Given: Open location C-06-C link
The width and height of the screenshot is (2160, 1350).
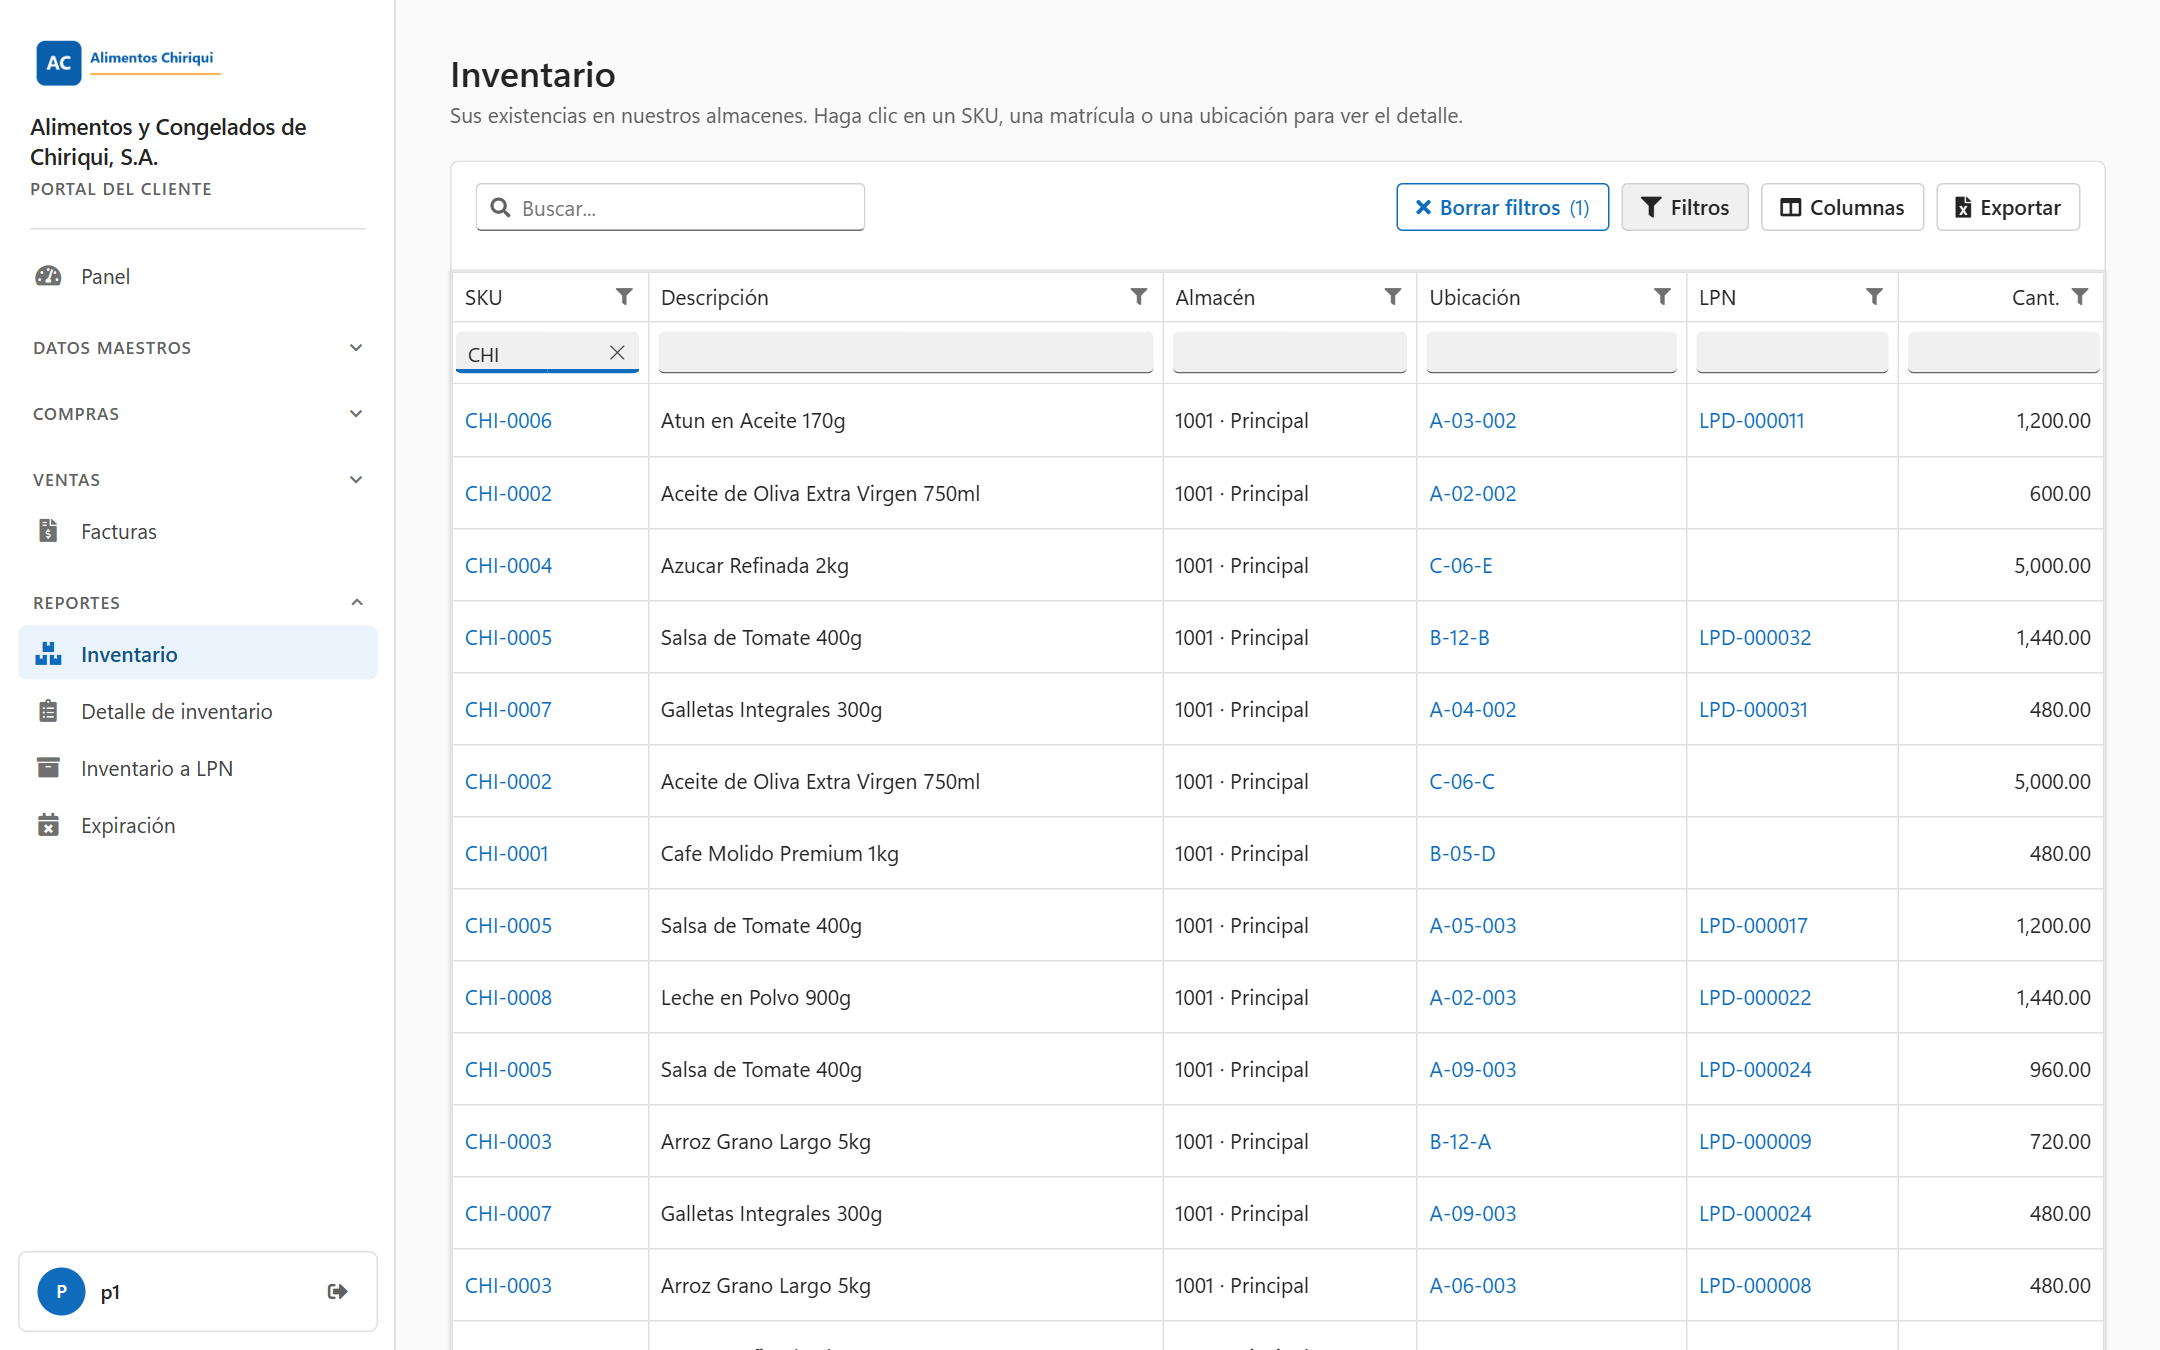Looking at the screenshot, I should [x=1461, y=782].
